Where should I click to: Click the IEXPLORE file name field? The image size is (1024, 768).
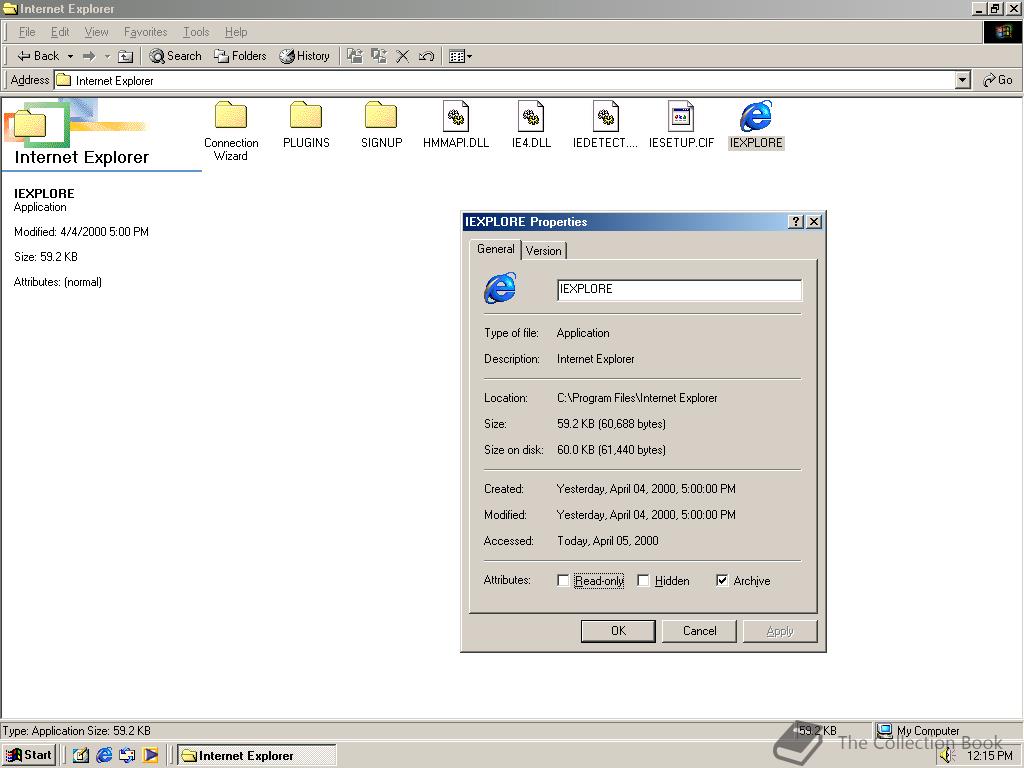coord(679,290)
